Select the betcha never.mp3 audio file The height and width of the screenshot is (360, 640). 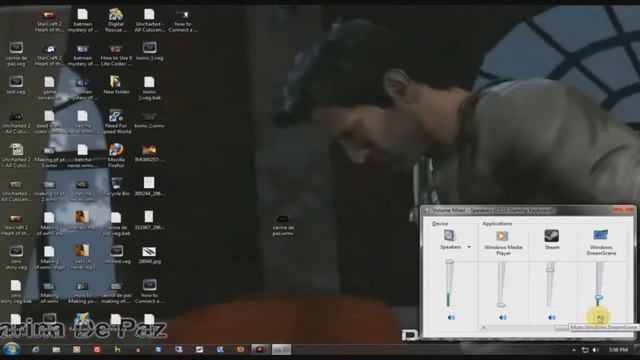[82, 257]
